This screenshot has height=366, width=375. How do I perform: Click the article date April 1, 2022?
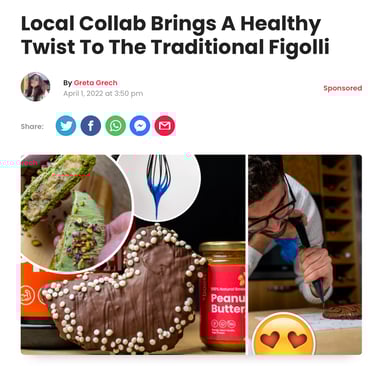pos(103,94)
